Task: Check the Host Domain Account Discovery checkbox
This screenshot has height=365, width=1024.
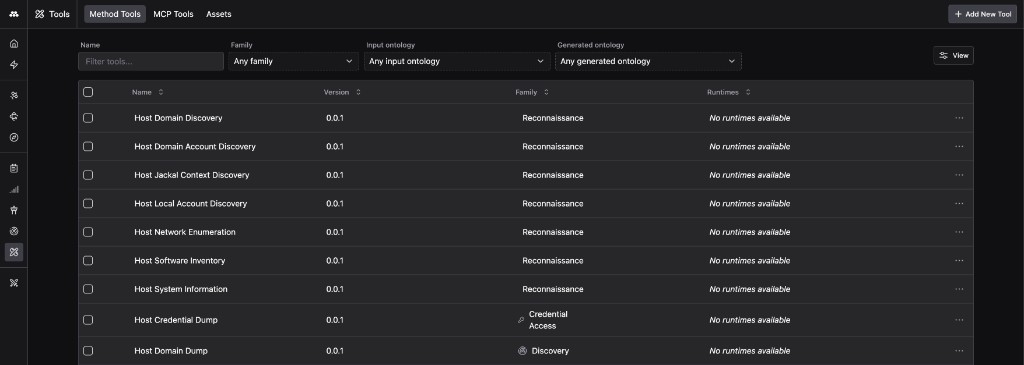Action: tap(88, 146)
